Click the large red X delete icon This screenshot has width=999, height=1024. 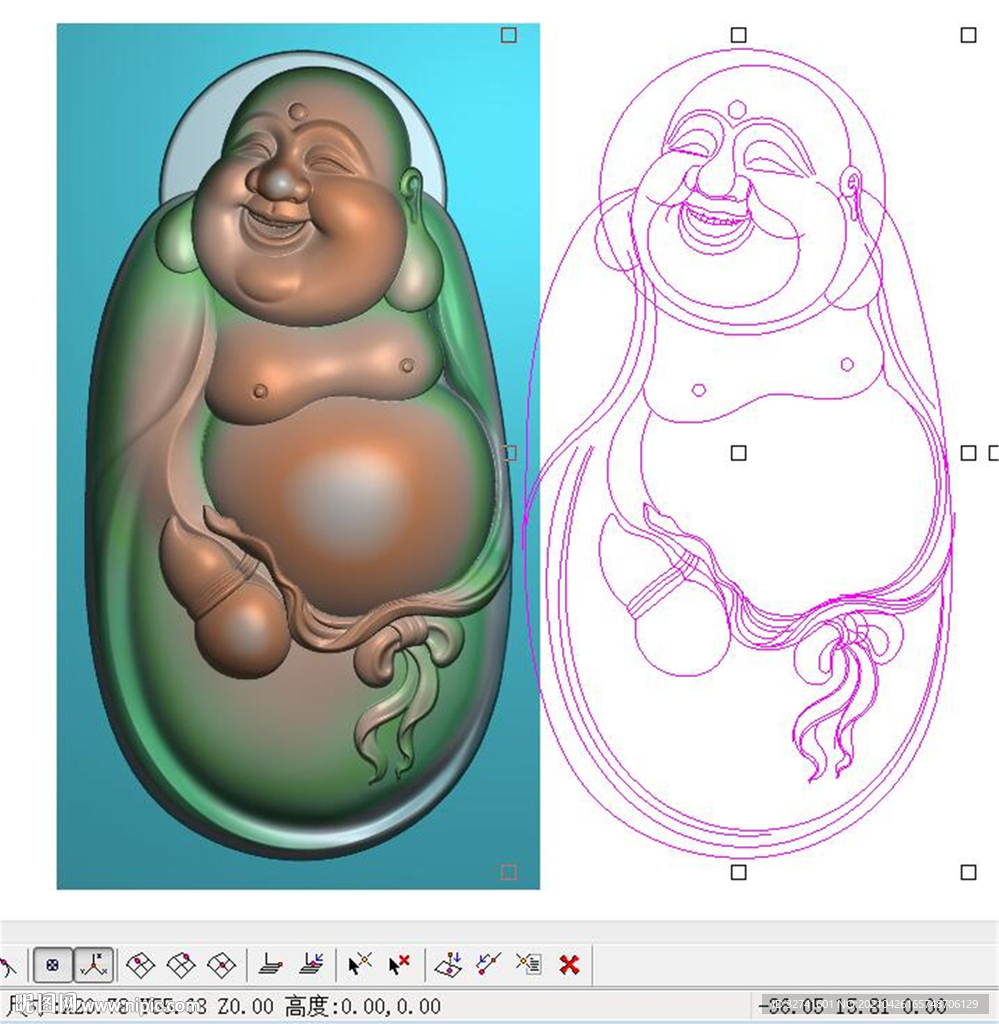point(569,966)
